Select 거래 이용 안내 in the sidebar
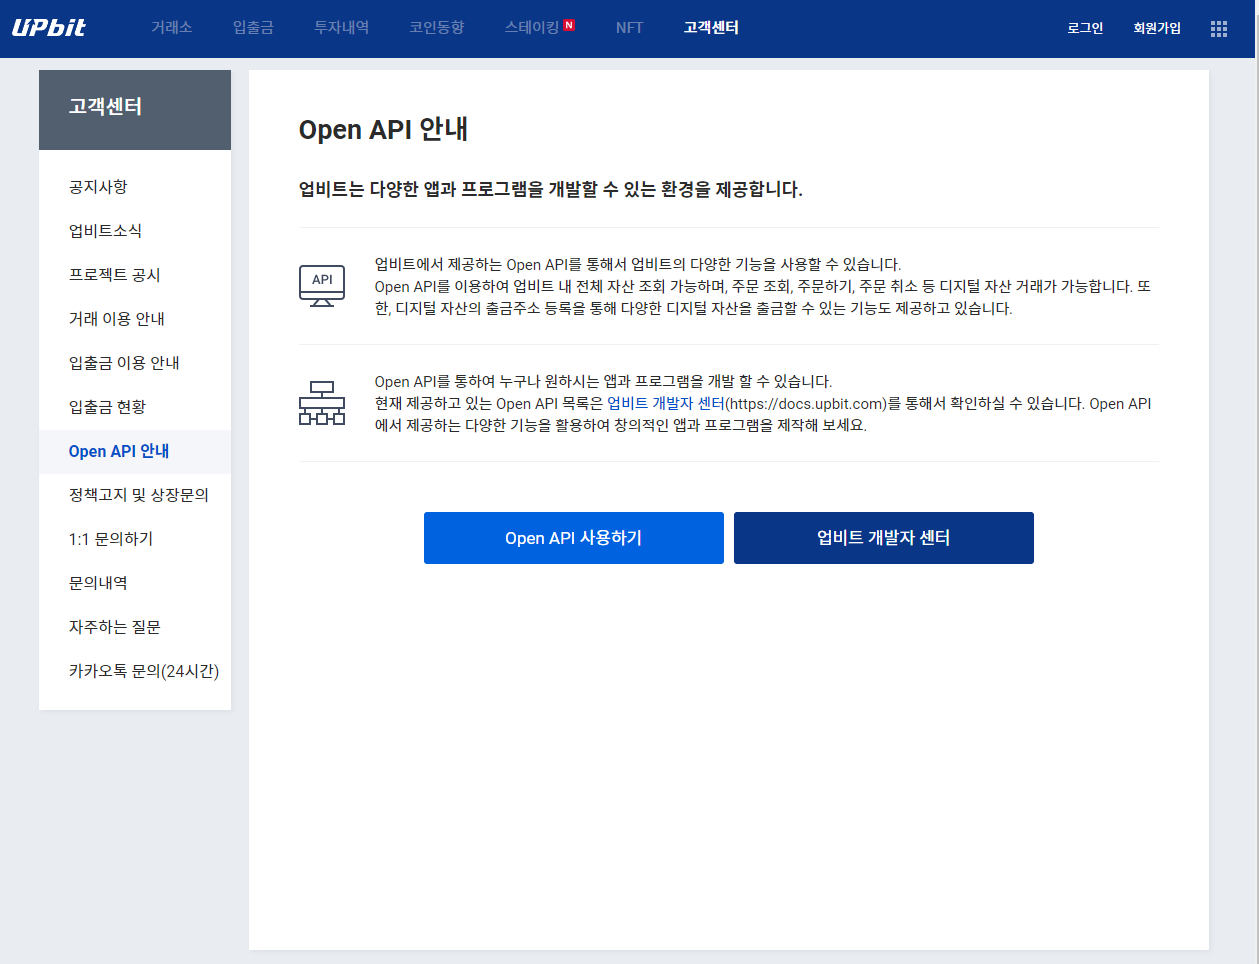Screen dimensions: 1259x964 coord(135,319)
